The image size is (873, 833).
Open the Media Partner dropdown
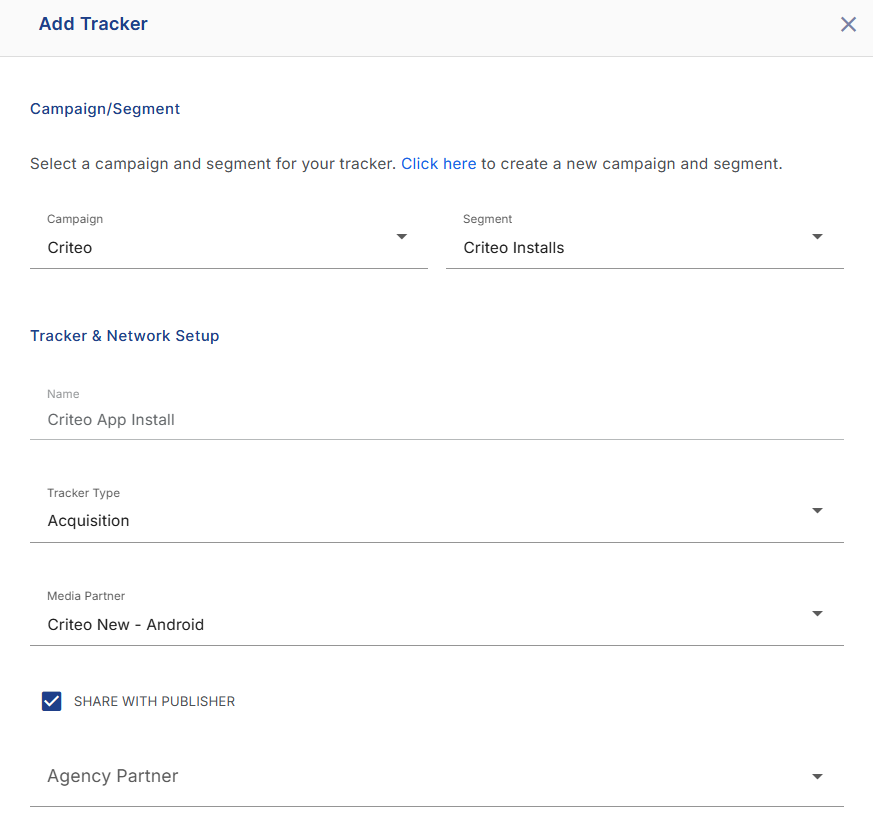pyautogui.click(x=436, y=615)
